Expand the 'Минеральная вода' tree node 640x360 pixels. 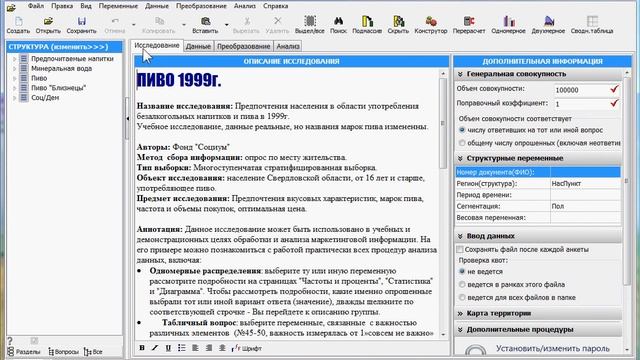click(15, 69)
